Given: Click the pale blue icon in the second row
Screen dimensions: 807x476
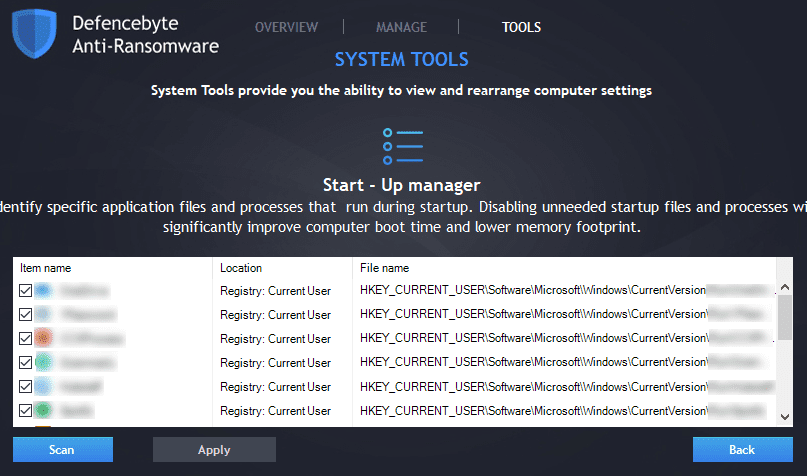Looking at the screenshot, I should 43,314.
